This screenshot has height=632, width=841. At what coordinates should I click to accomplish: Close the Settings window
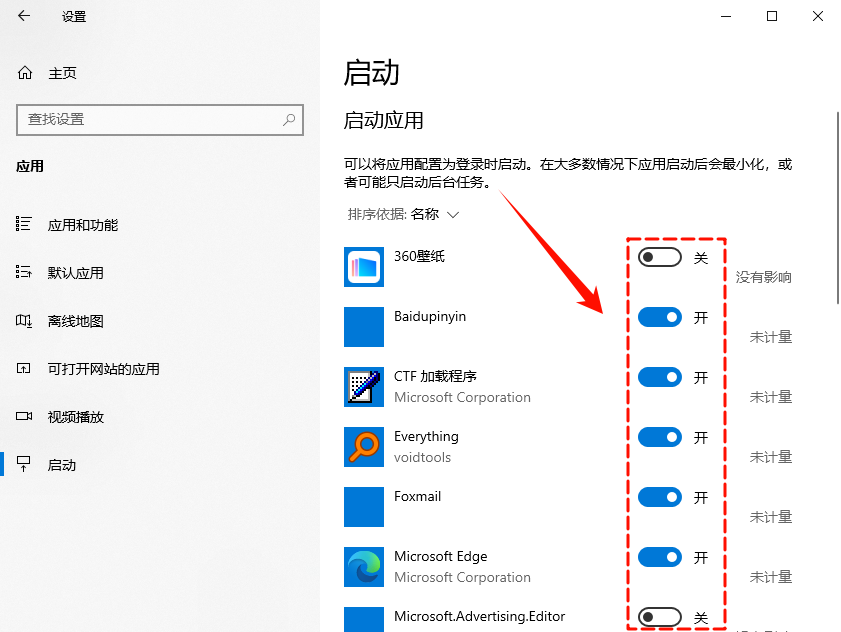[x=817, y=16]
